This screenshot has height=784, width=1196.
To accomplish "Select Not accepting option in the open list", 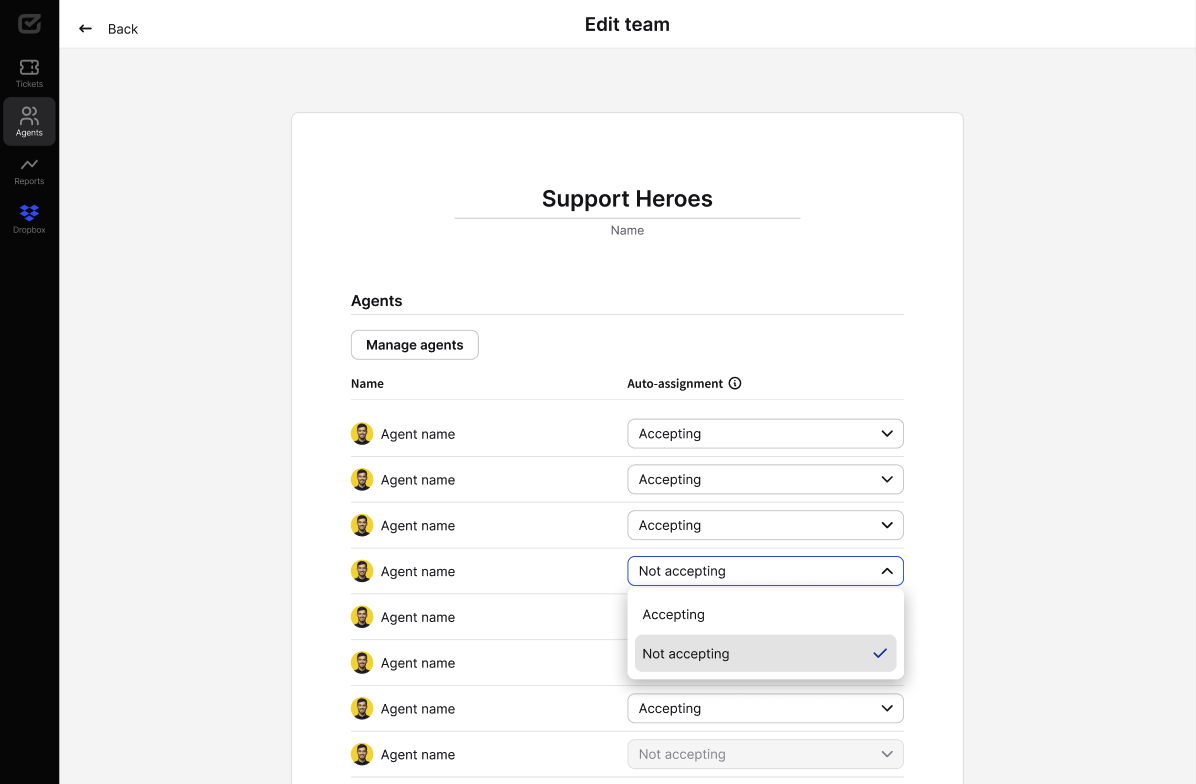I will click(x=765, y=654).
